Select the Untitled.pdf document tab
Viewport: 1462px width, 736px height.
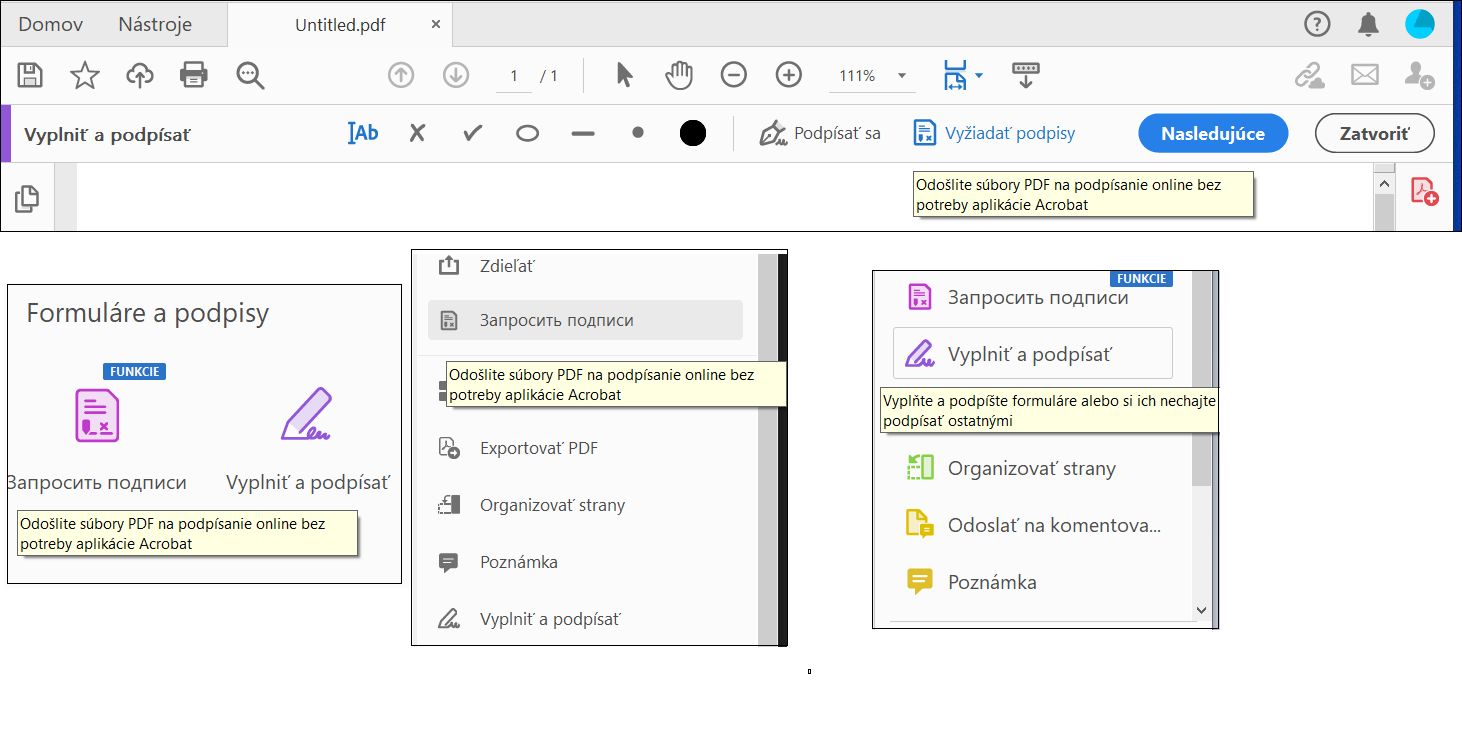click(x=340, y=25)
